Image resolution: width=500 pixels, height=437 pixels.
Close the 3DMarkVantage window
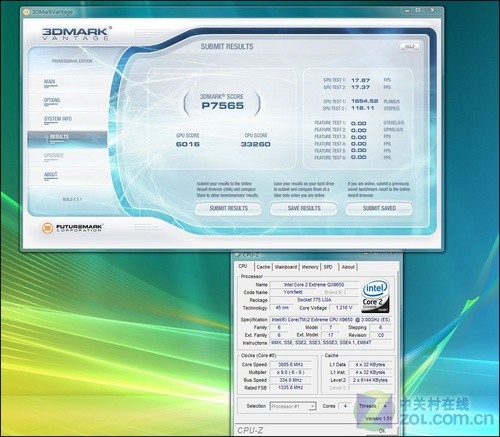click(433, 11)
